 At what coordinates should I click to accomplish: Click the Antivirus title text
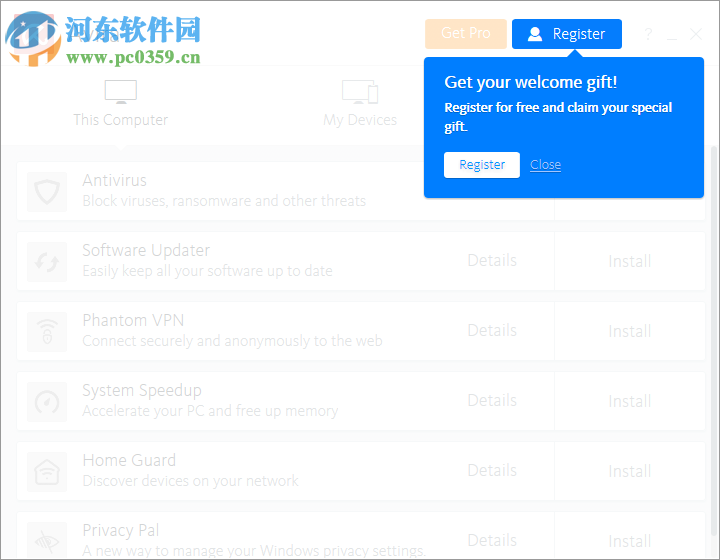[x=115, y=181]
